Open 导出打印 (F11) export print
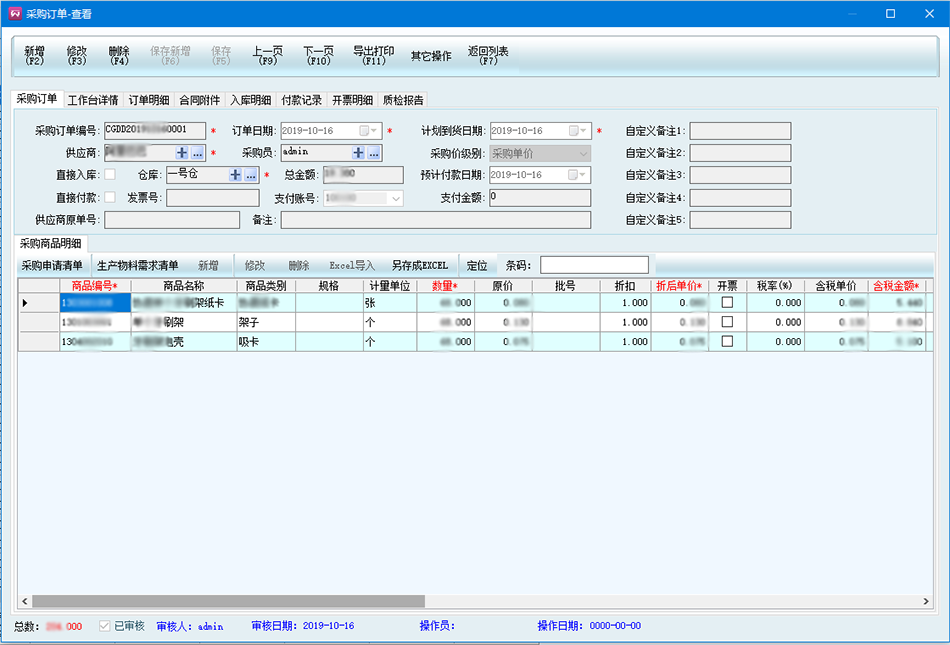 pos(374,56)
